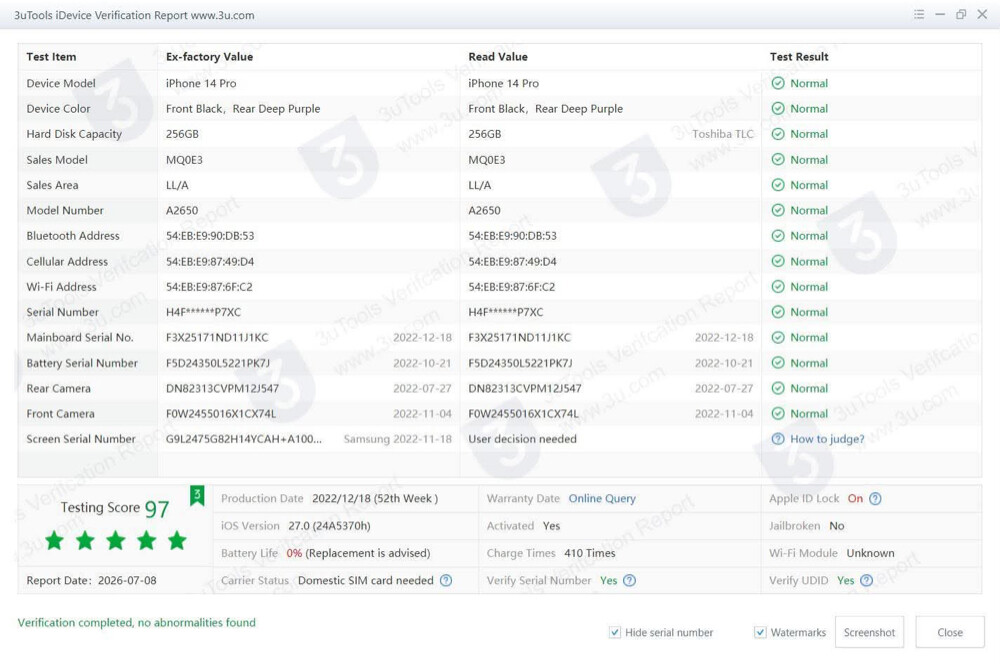Click green 3uTools badge near Testing Score
The image size is (1000, 664).
coord(197,495)
